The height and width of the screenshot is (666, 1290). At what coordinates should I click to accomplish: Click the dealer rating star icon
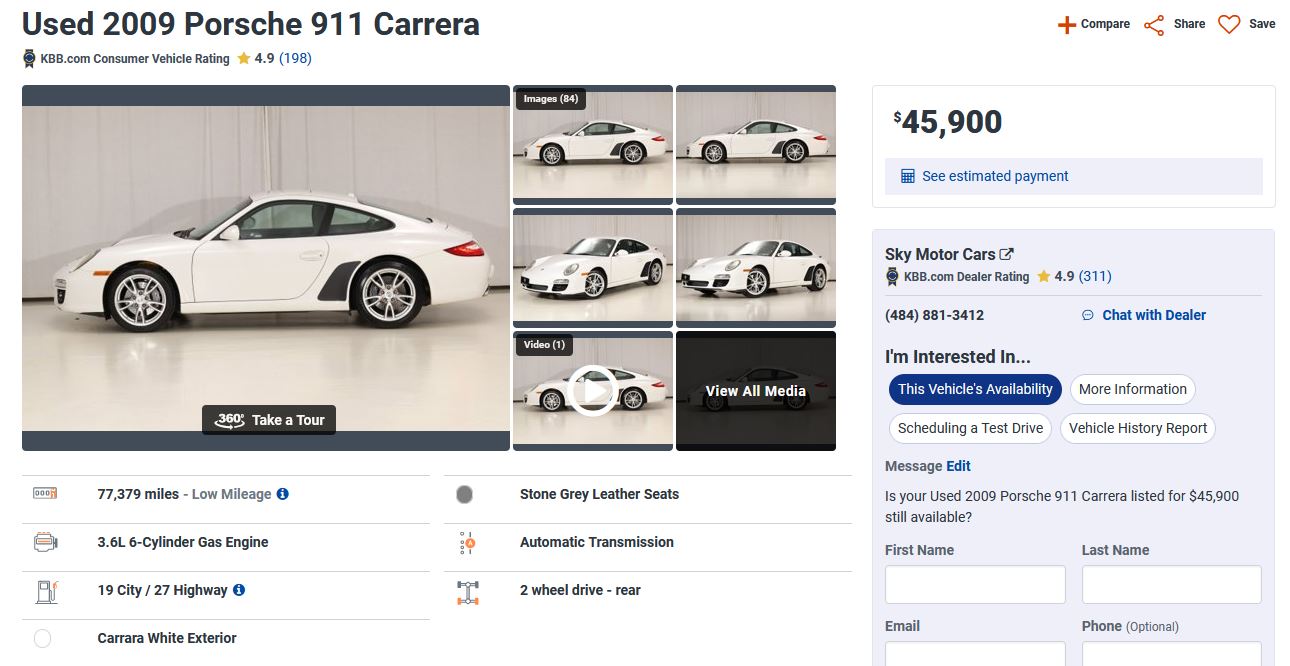click(1043, 276)
